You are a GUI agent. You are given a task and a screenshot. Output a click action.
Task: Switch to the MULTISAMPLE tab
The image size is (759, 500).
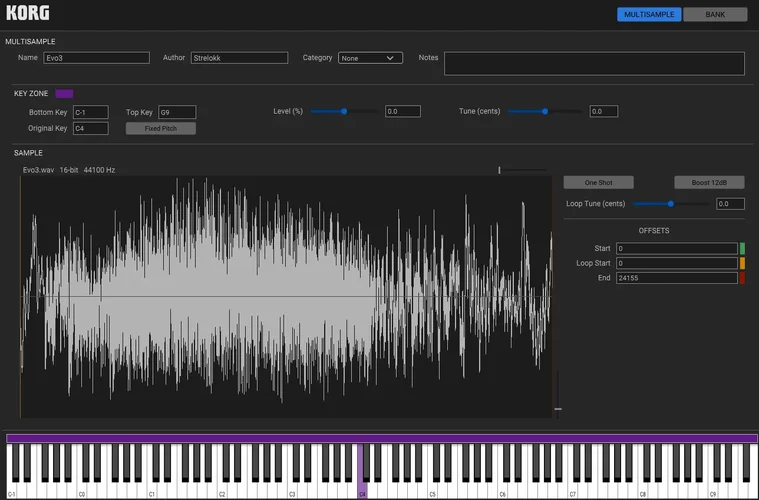(x=649, y=14)
